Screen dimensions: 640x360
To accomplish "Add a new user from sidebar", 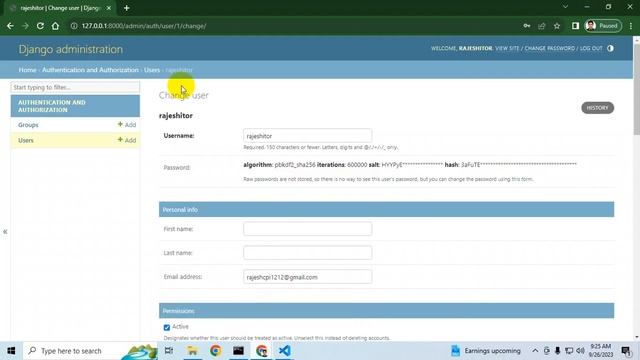I will [x=127, y=140].
